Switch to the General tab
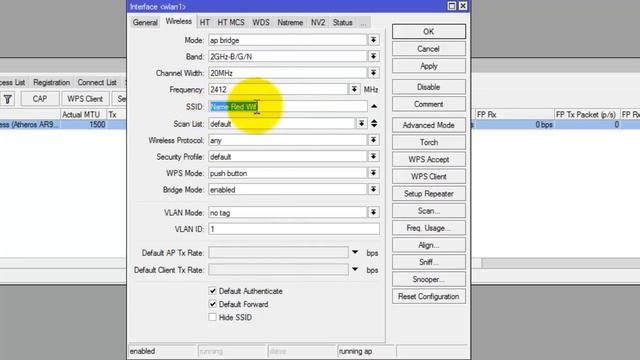Screen dimensions: 640x360 coord(145,22)
